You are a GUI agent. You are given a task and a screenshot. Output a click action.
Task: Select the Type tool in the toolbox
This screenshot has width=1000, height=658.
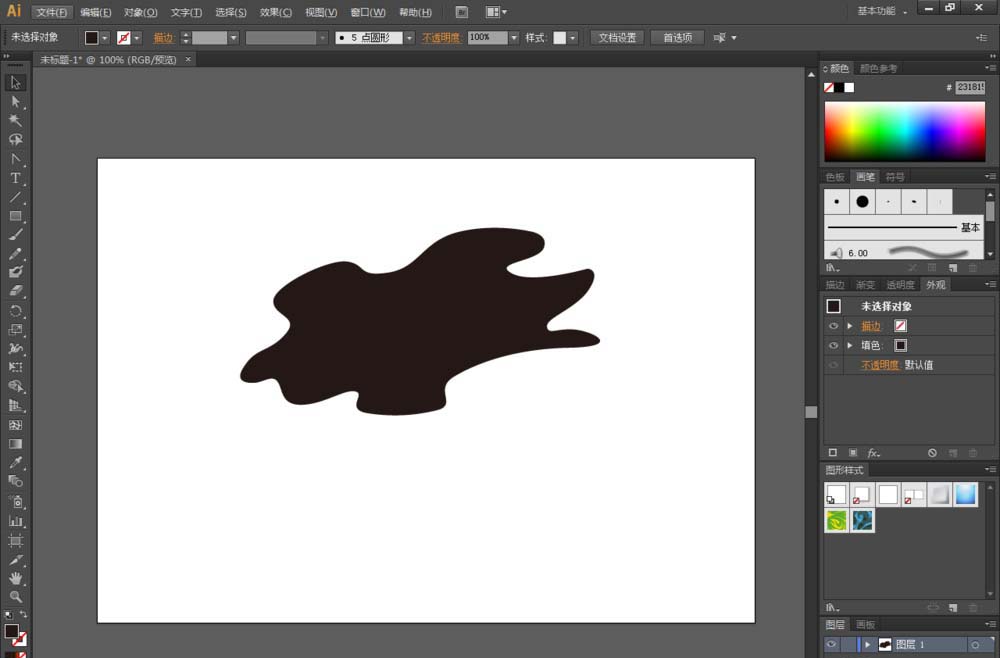[x=15, y=178]
